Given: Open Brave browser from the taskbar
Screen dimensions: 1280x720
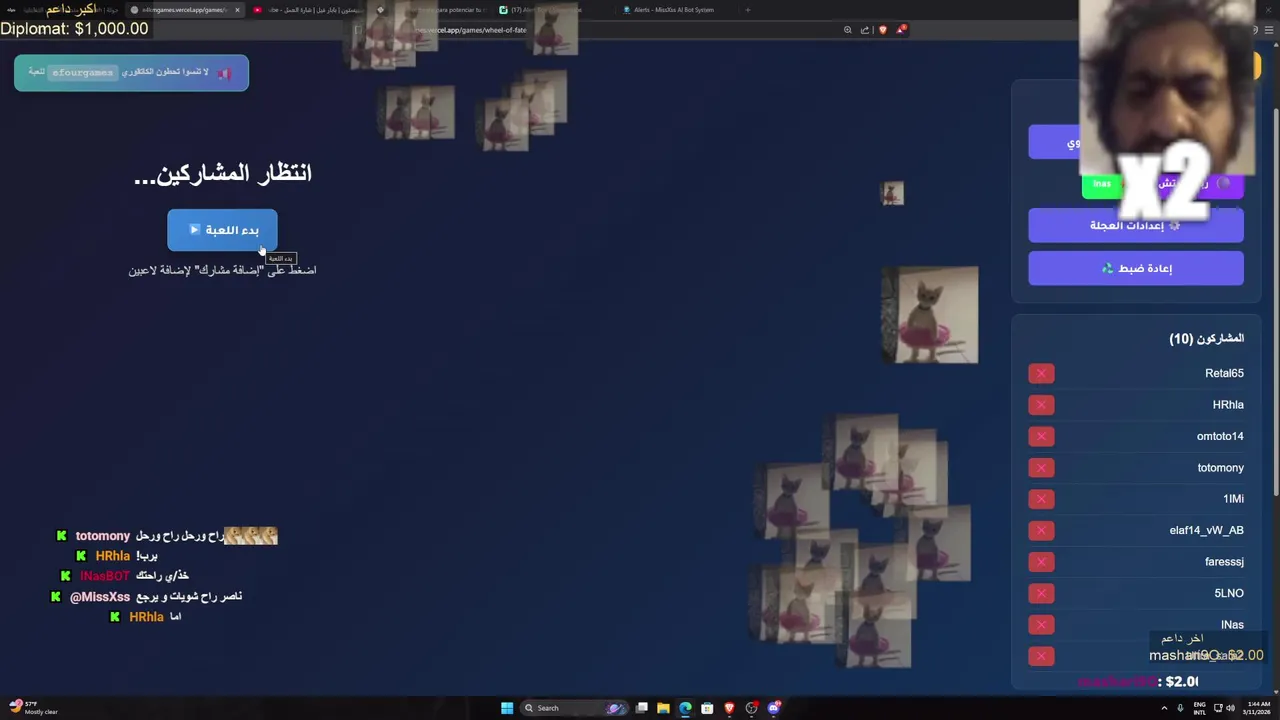Looking at the screenshot, I should pos(729,708).
